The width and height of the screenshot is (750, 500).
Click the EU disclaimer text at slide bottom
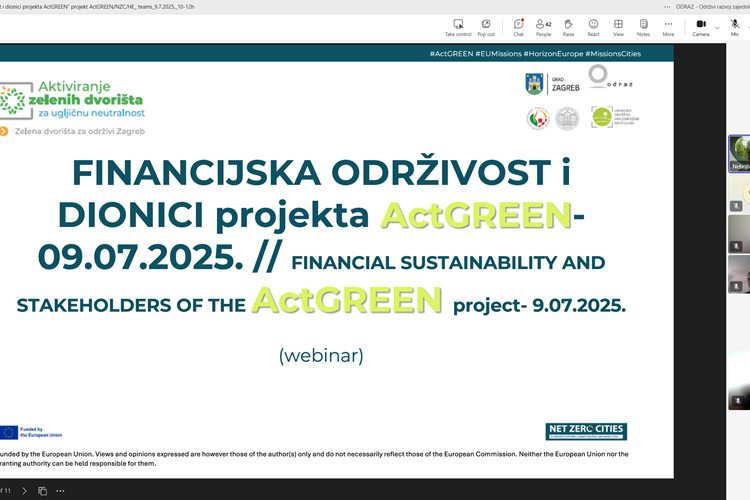tap(314, 458)
